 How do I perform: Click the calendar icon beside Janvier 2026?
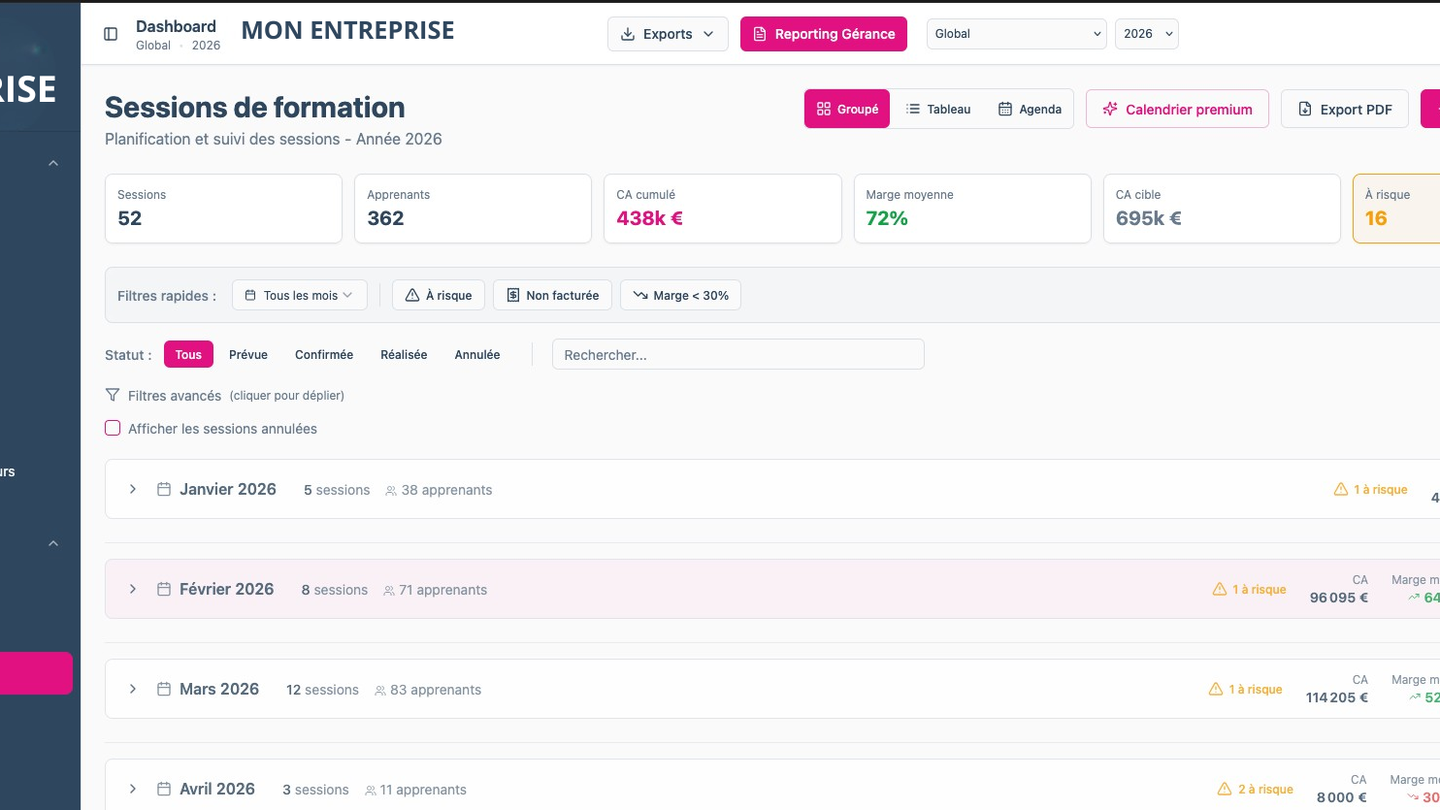pos(164,489)
